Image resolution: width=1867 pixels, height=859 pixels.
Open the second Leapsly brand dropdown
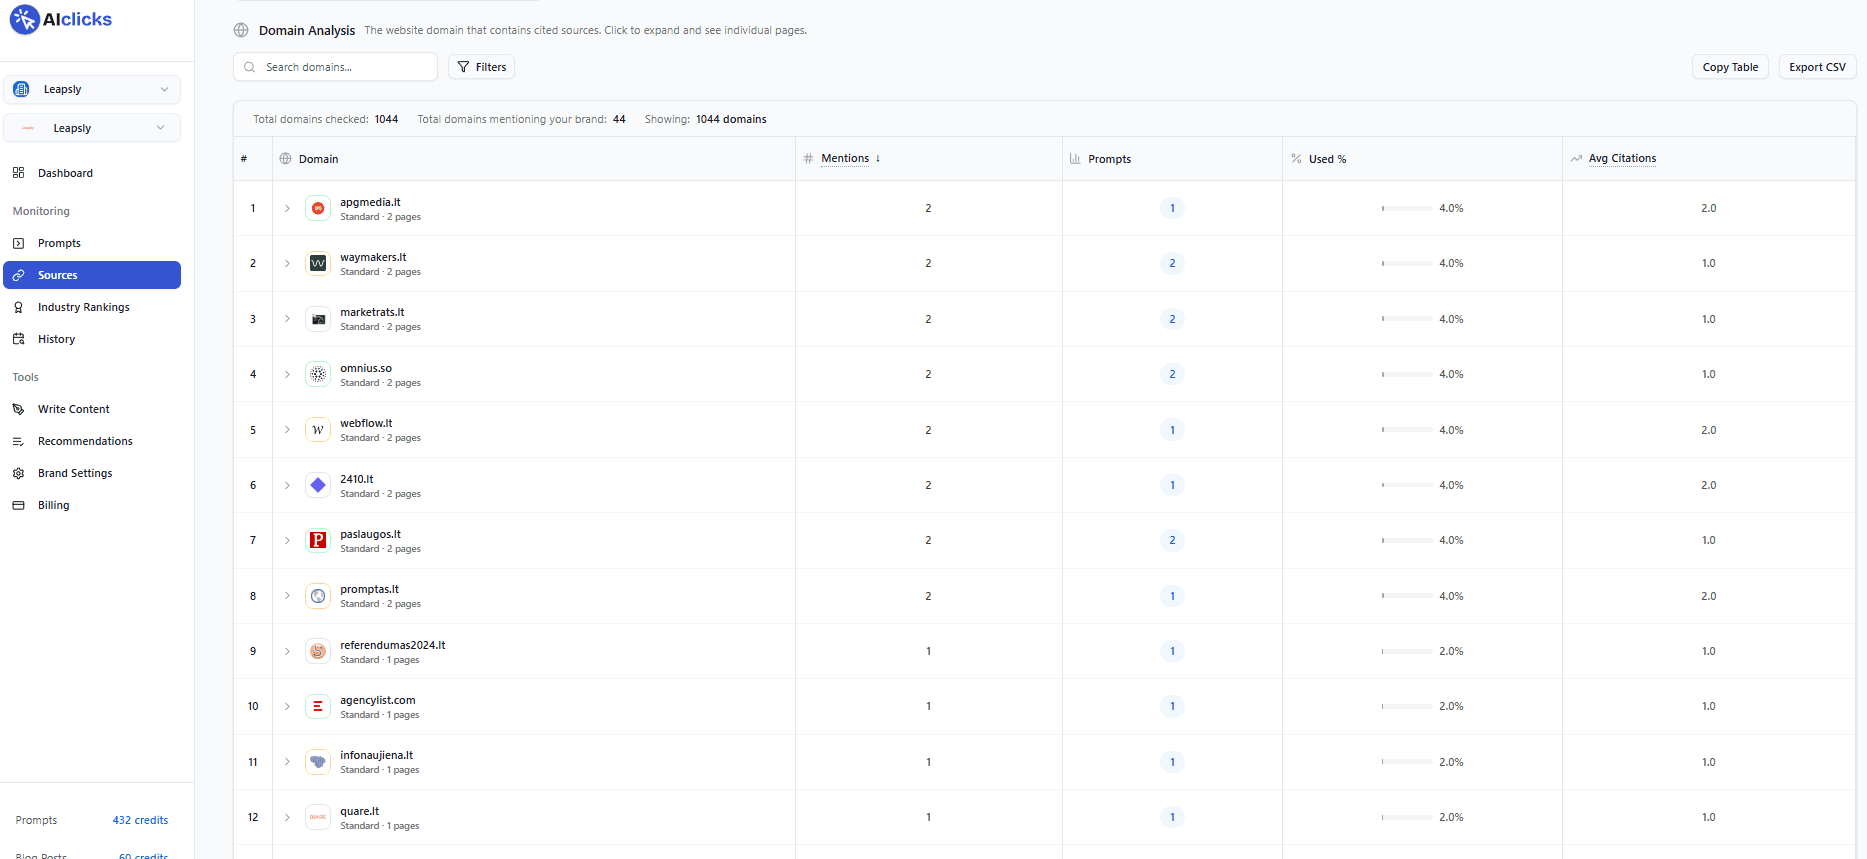click(x=92, y=128)
